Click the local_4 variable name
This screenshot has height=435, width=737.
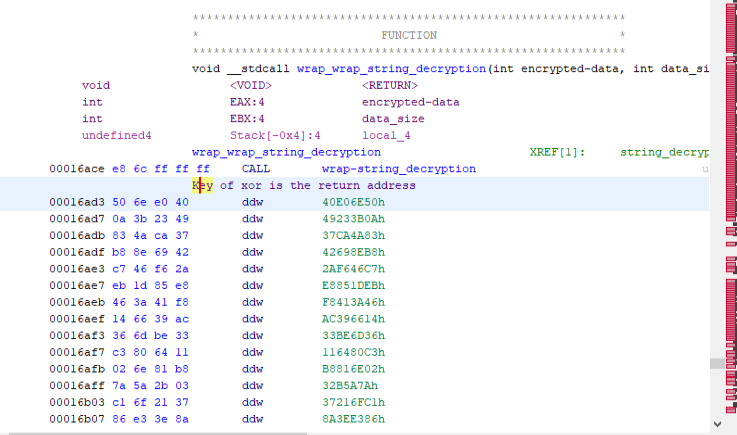[386, 135]
